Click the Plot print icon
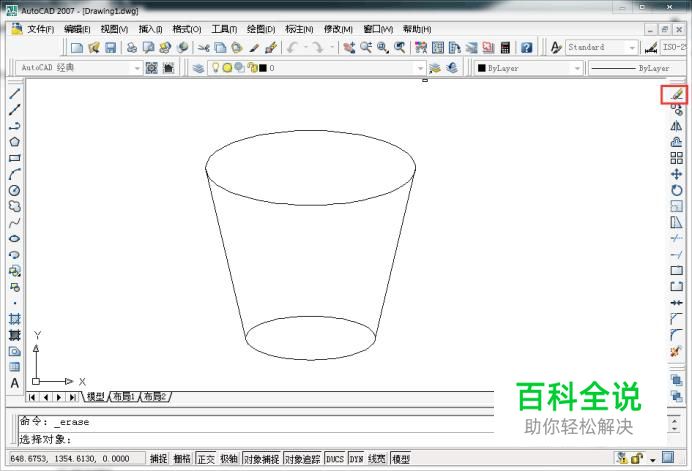This screenshot has width=692, height=471. click(x=132, y=48)
